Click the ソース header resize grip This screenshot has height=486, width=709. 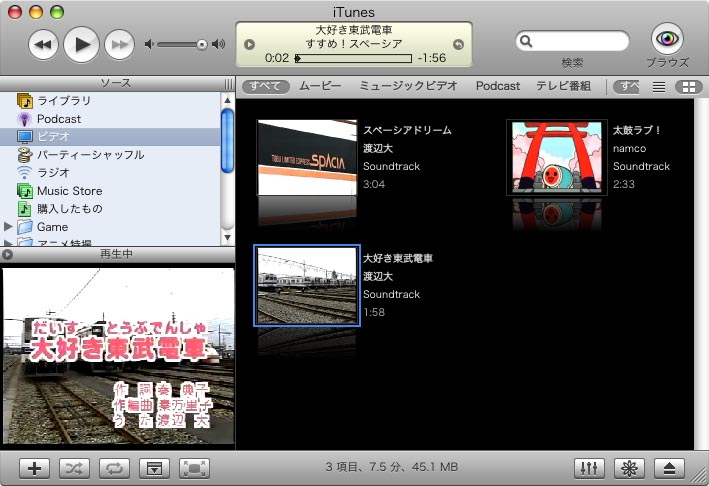click(x=229, y=84)
